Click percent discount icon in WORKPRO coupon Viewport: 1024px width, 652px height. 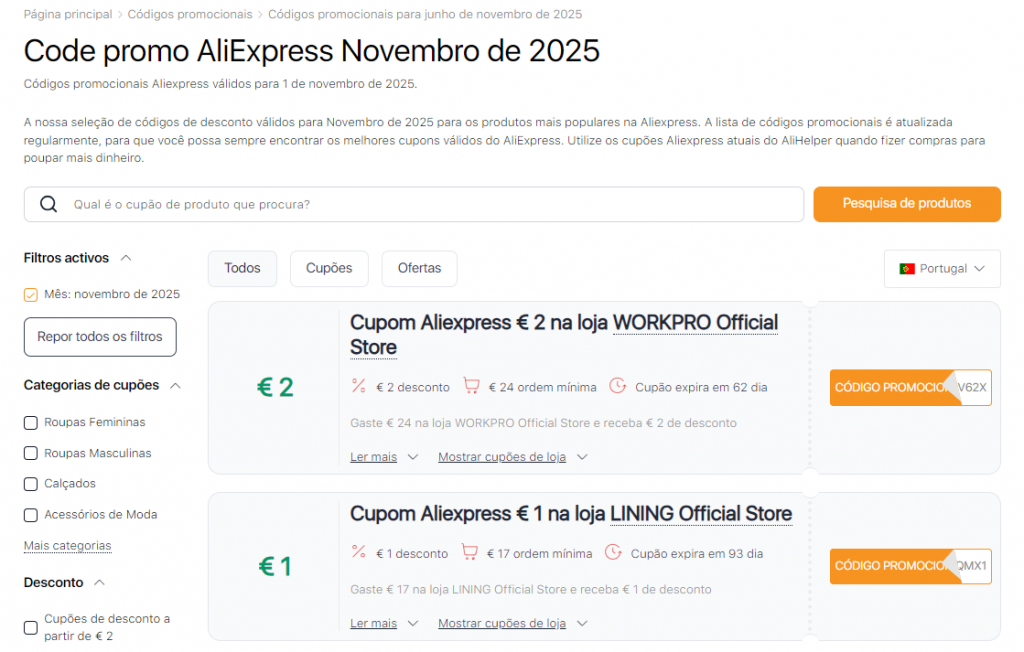click(359, 386)
